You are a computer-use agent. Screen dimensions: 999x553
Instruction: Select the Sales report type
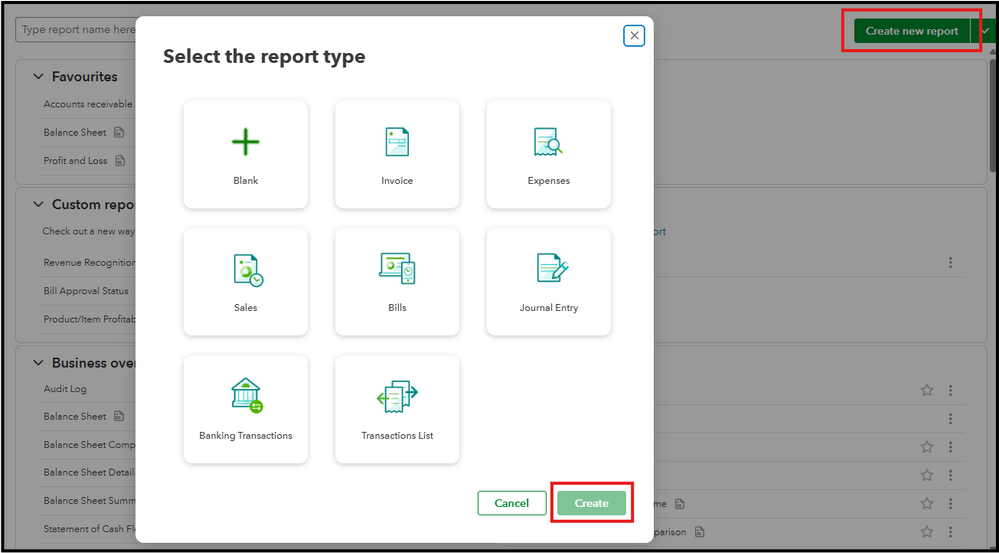245,282
